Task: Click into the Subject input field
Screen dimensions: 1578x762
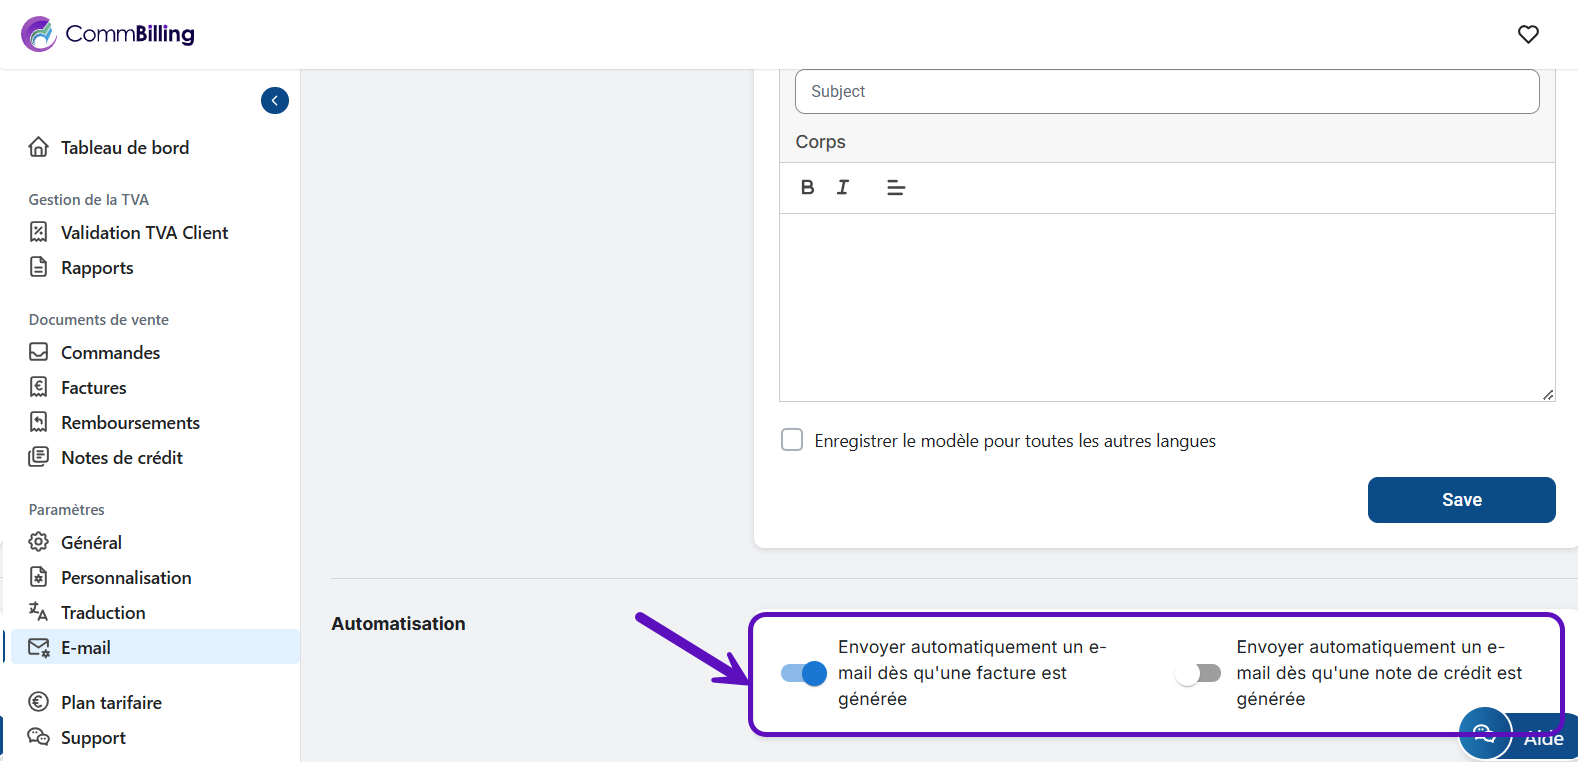Action: tap(1166, 92)
